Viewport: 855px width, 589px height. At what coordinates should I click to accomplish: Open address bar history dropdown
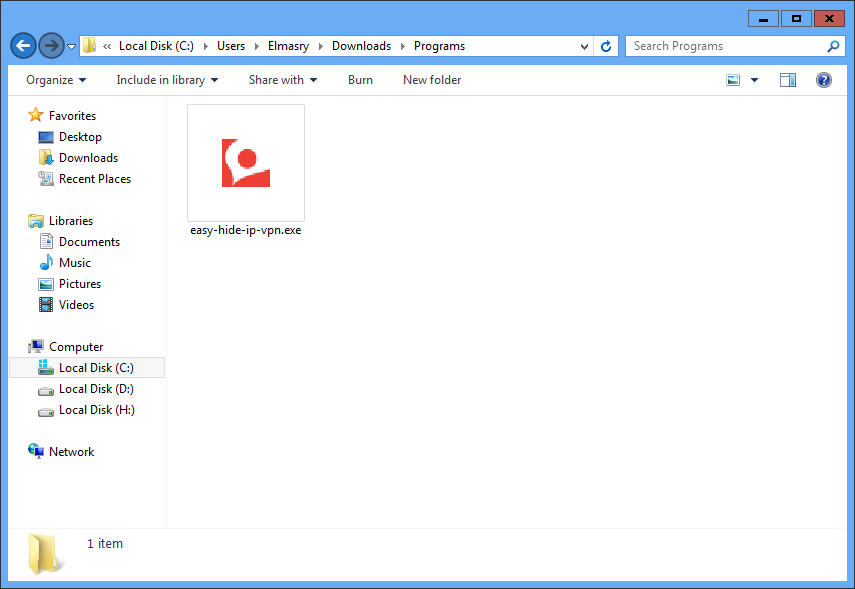click(584, 46)
